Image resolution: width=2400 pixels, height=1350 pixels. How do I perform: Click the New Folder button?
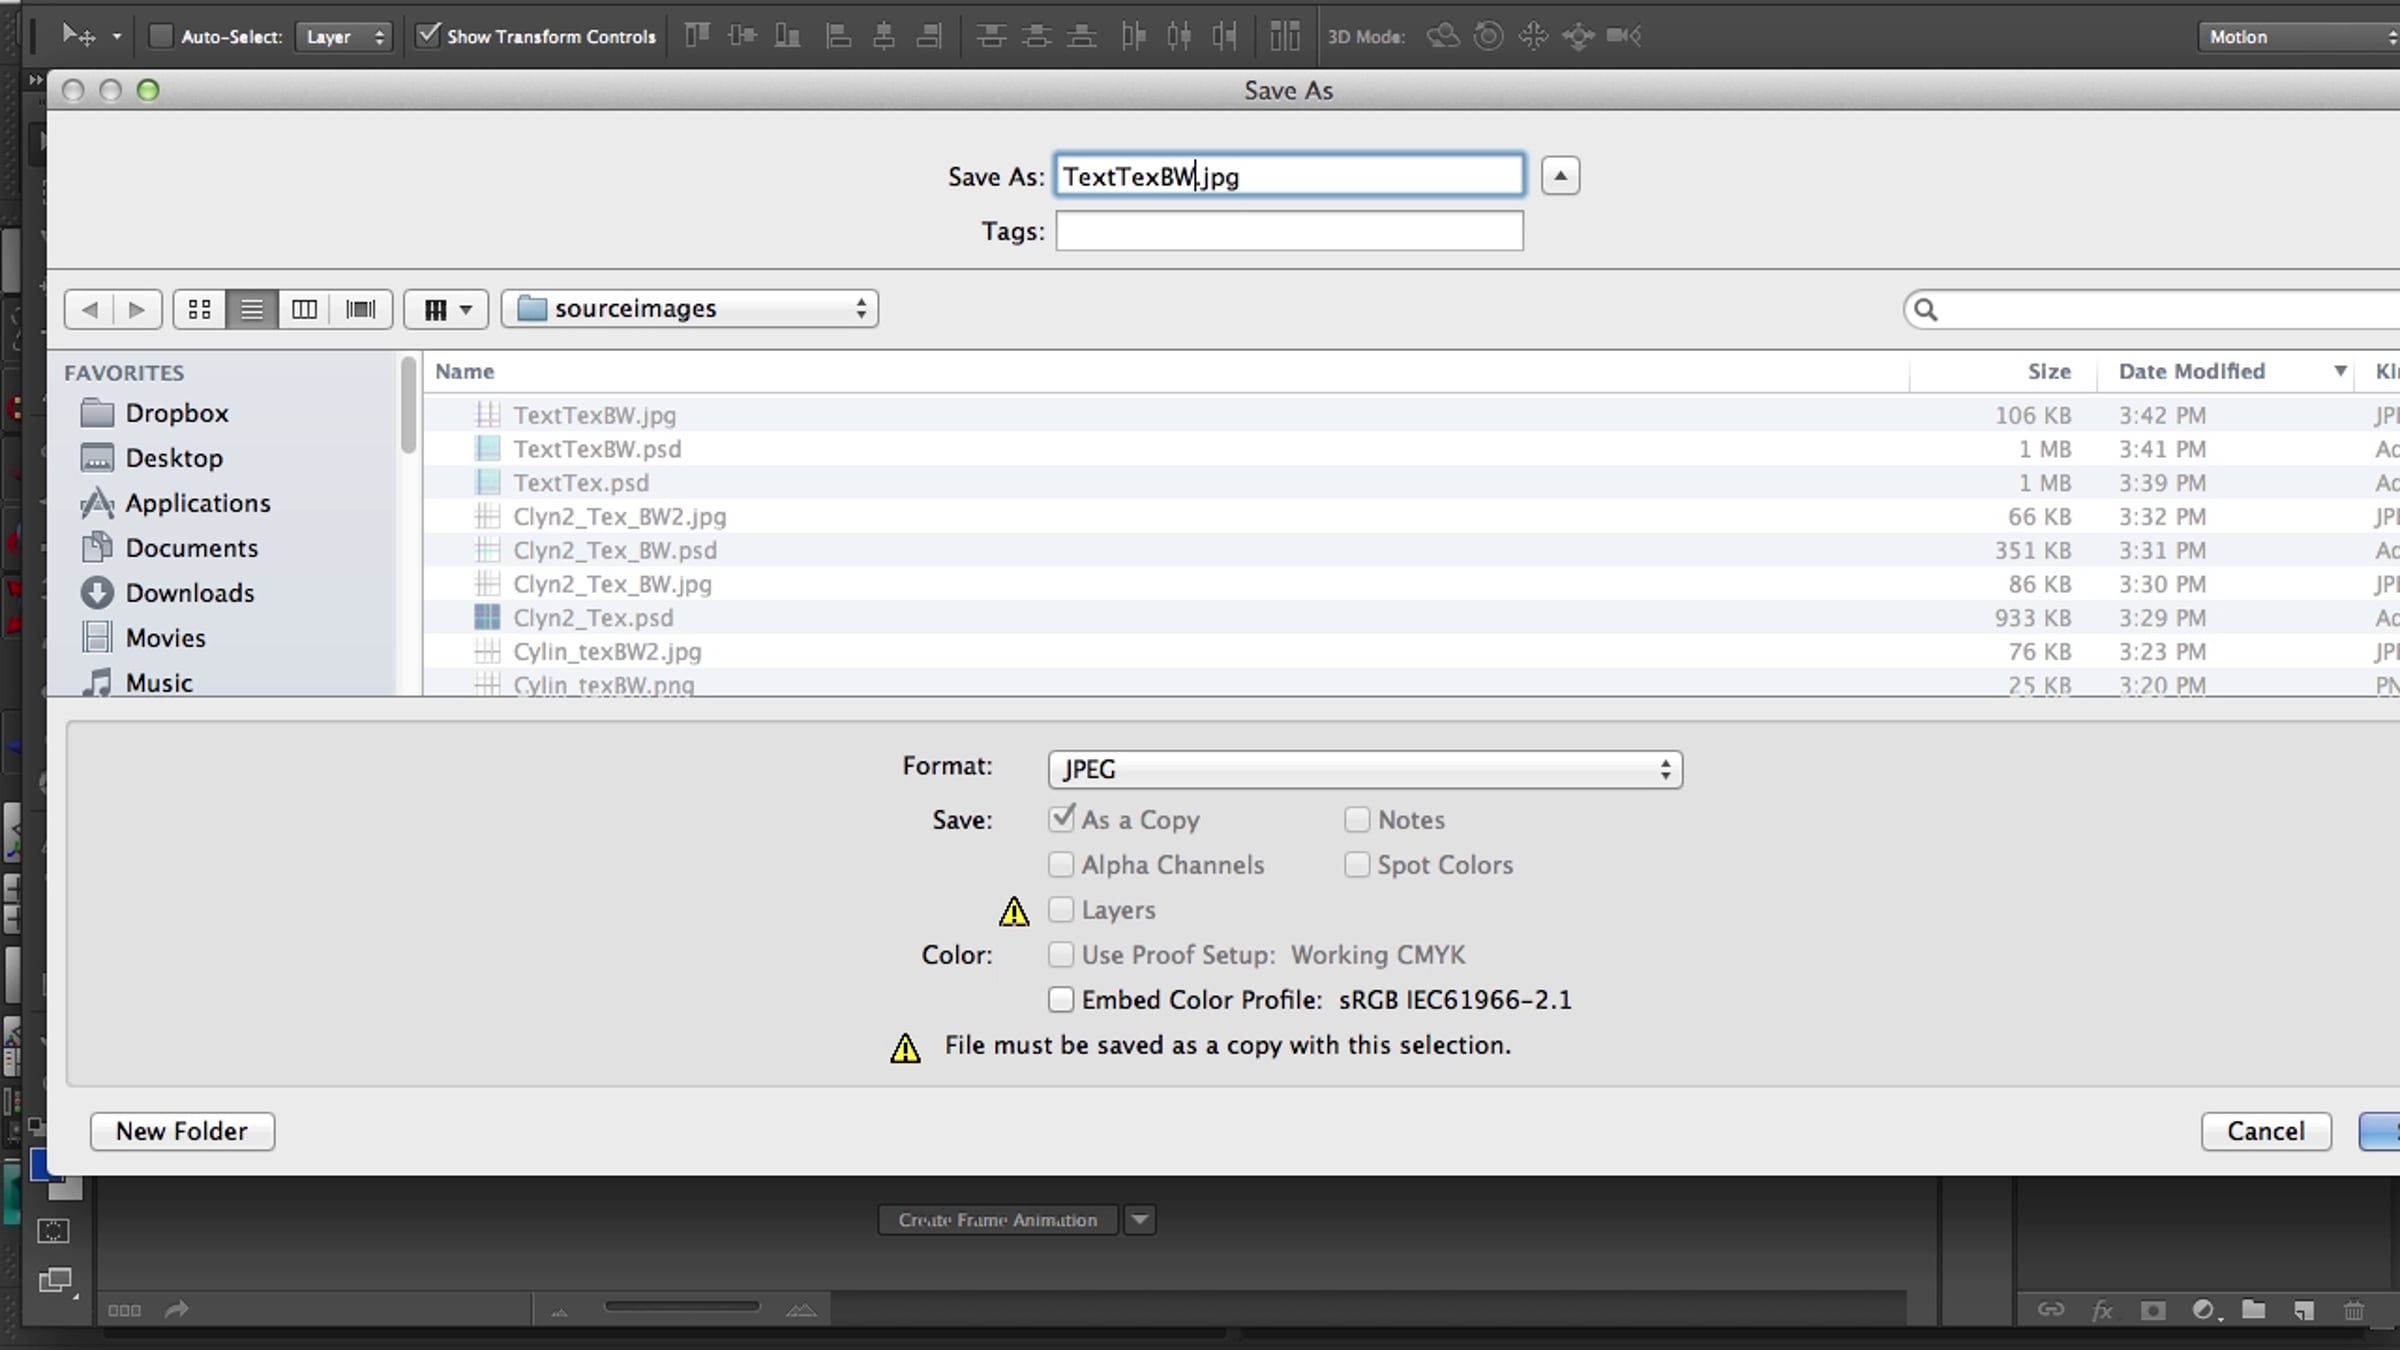coord(182,1131)
